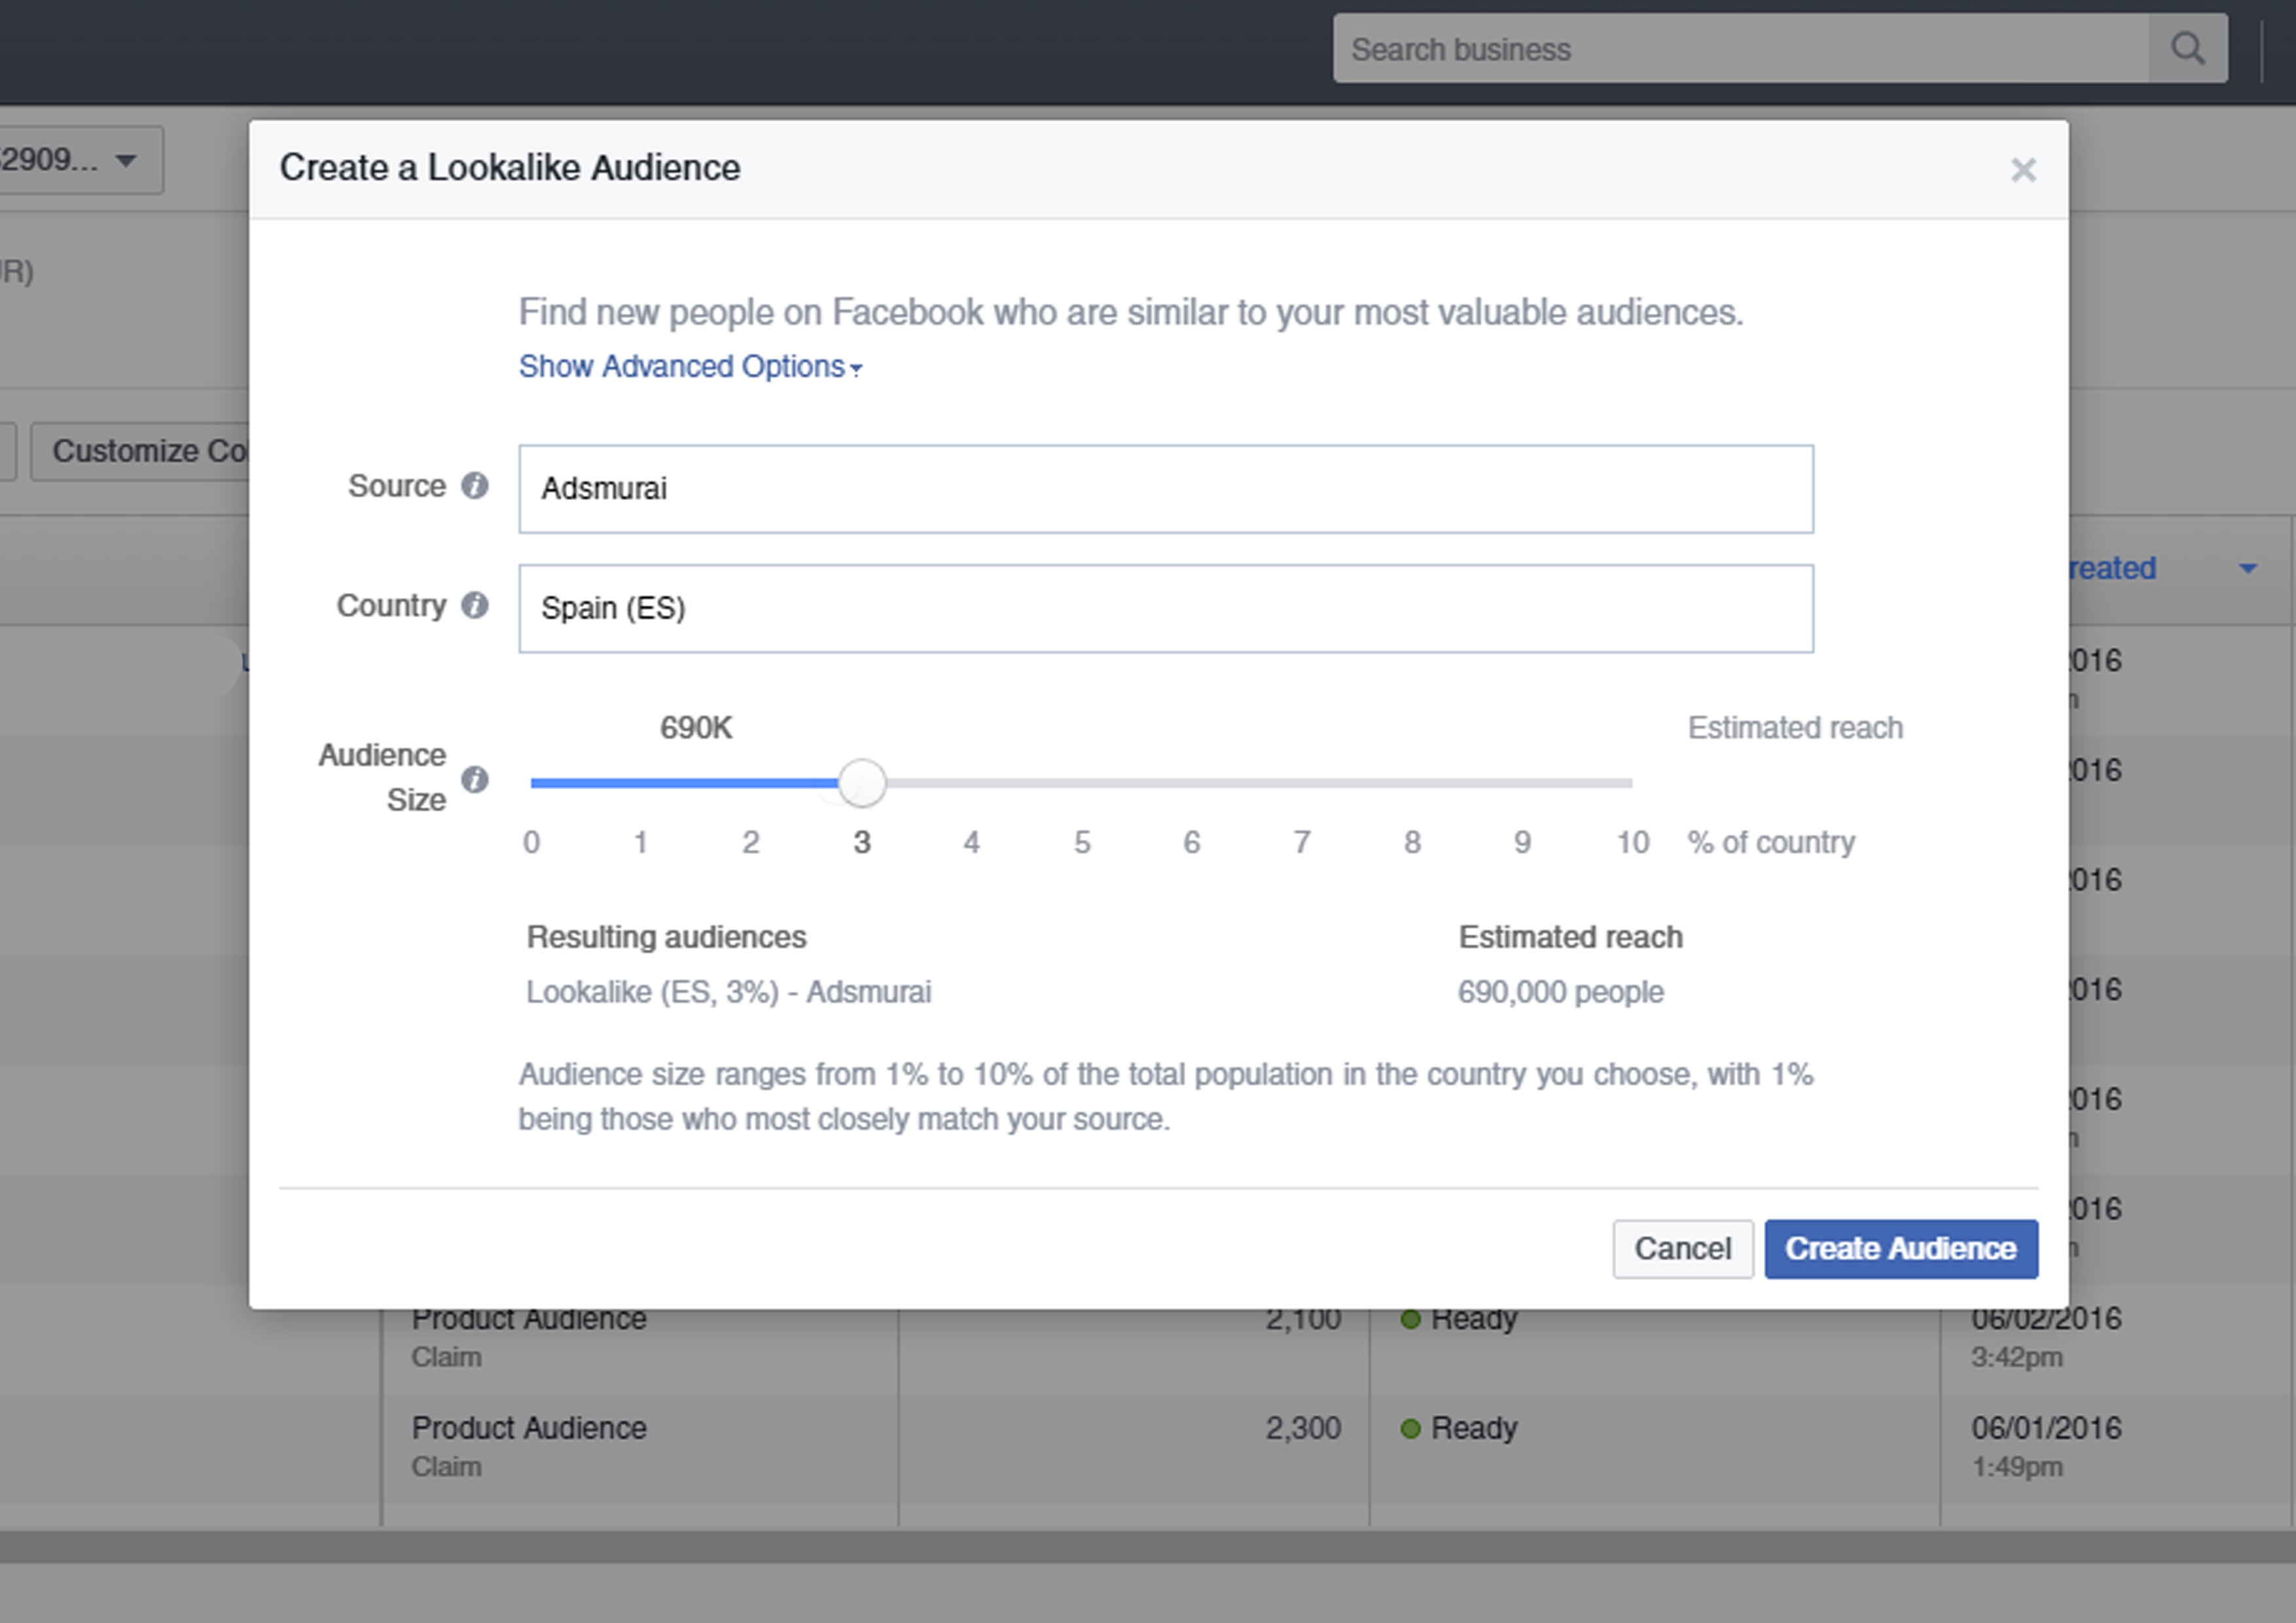Image resolution: width=2296 pixels, height=1623 pixels.
Task: Click the info icon next to Country
Action: 475,605
